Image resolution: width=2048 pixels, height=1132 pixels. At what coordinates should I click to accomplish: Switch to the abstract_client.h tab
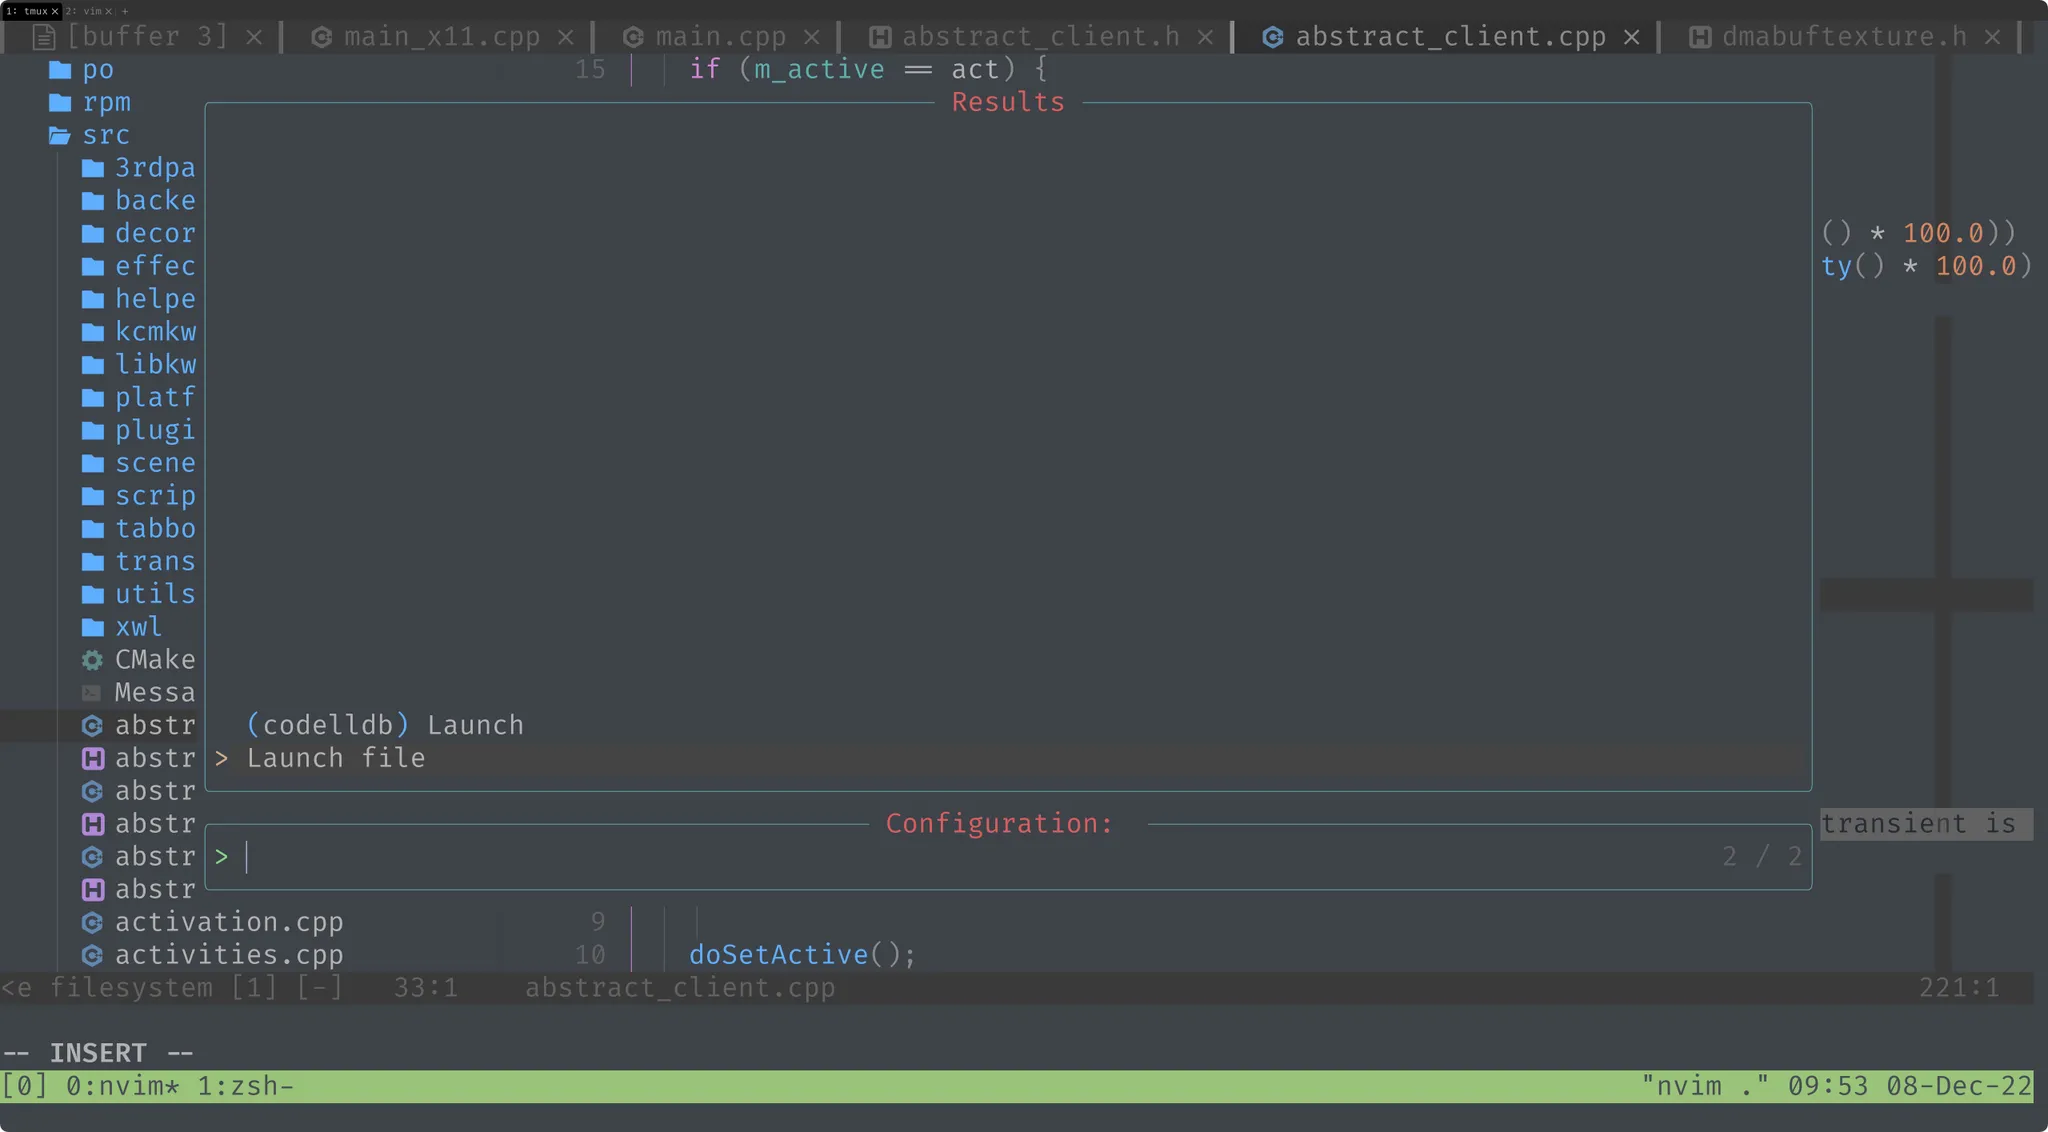click(1040, 37)
